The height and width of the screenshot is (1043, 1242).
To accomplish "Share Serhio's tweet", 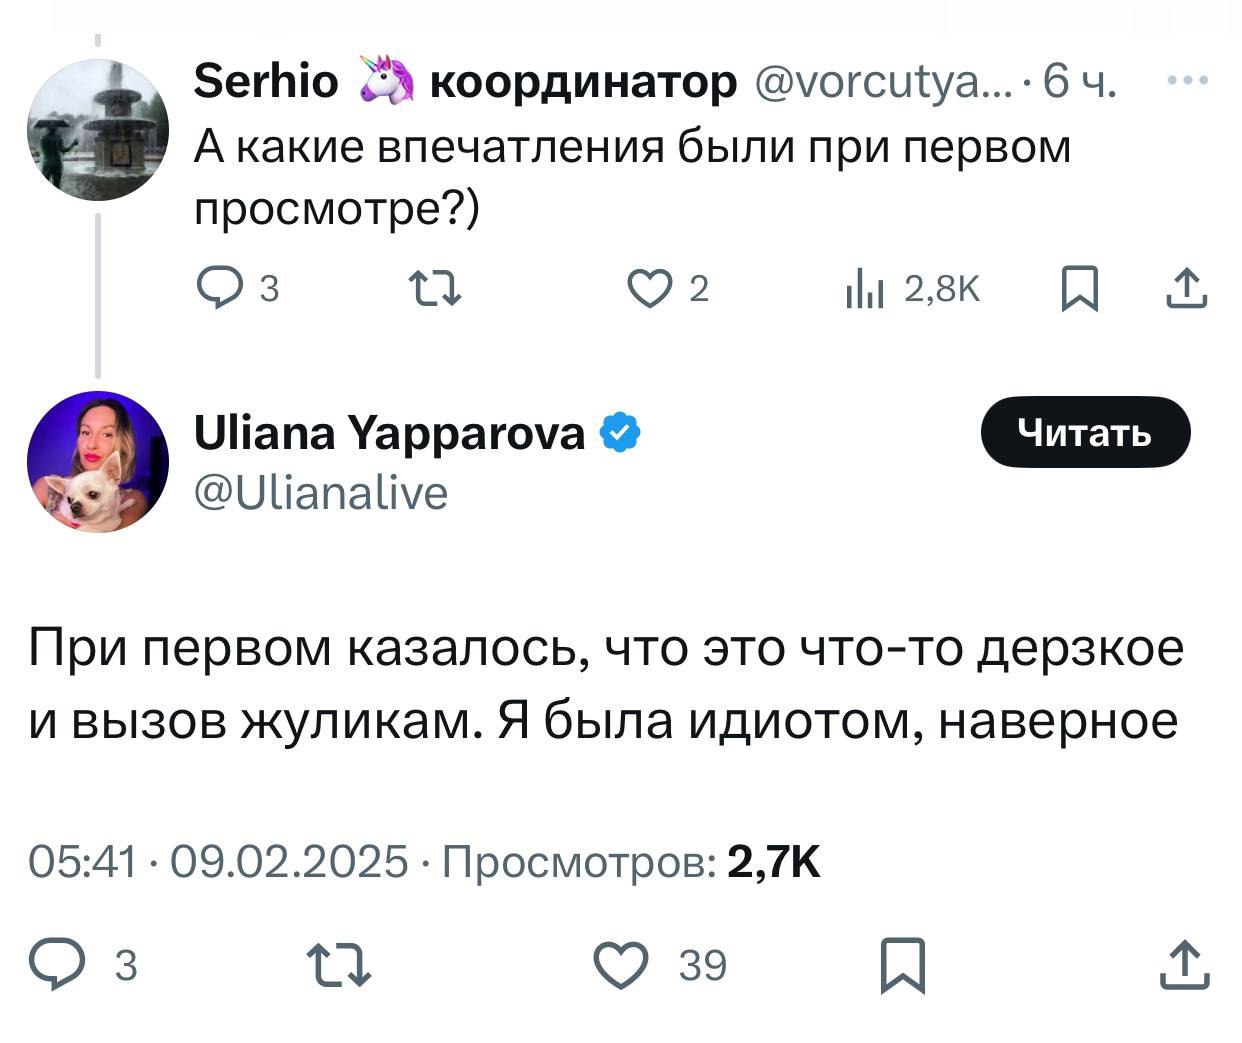I will (x=1186, y=289).
